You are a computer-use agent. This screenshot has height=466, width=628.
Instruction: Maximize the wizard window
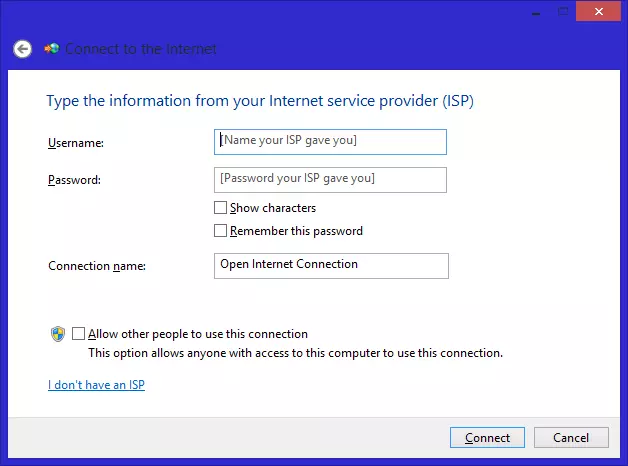tap(564, 10)
